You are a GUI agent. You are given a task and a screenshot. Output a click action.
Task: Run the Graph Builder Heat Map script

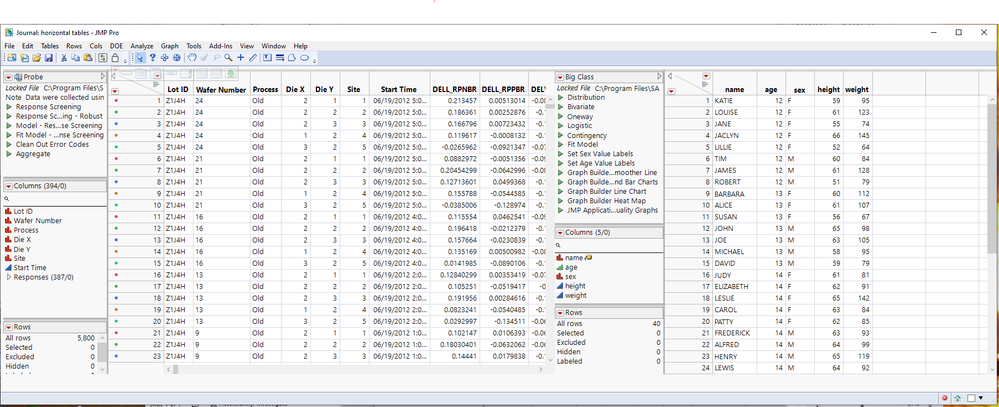561,201
